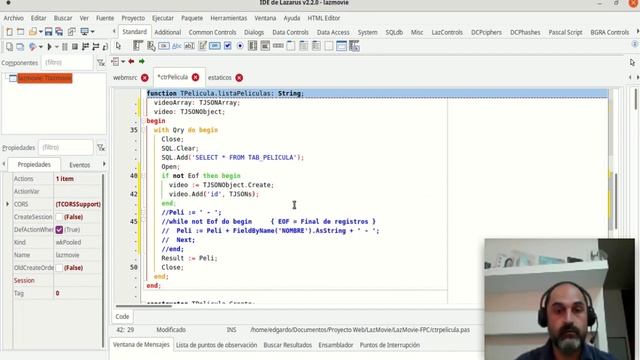The height and width of the screenshot is (360, 640).
Task: Pick the TComboBox component icon
Action: click(x=265, y=46)
